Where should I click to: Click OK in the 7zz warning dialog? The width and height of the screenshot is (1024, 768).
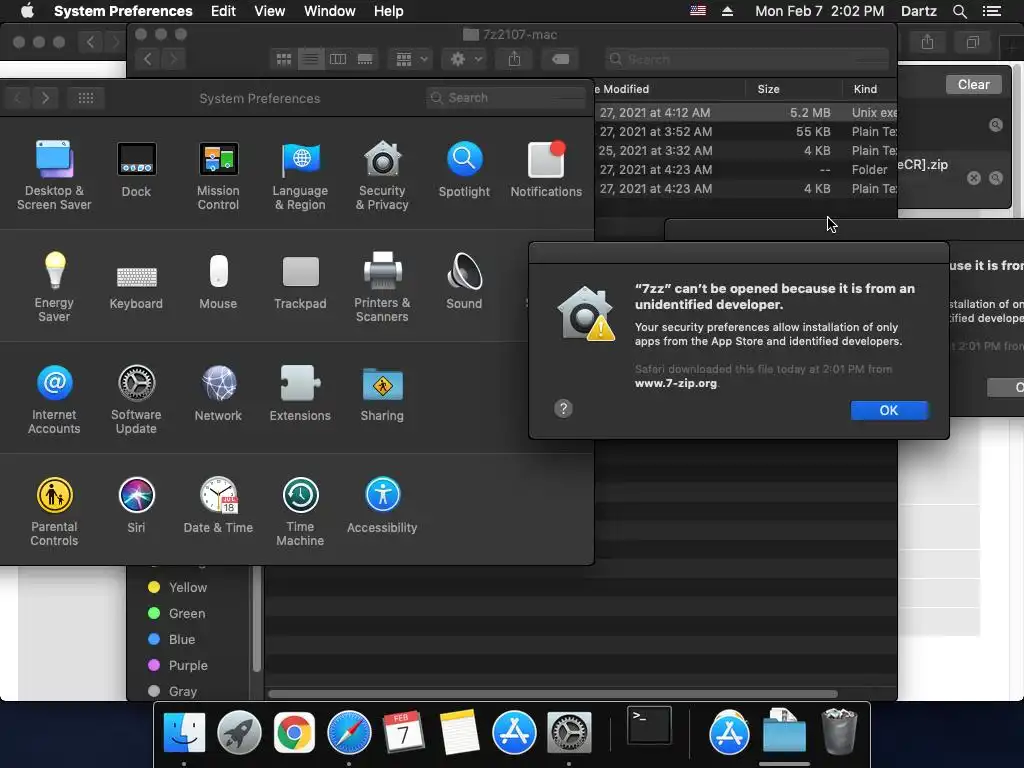[x=888, y=410]
